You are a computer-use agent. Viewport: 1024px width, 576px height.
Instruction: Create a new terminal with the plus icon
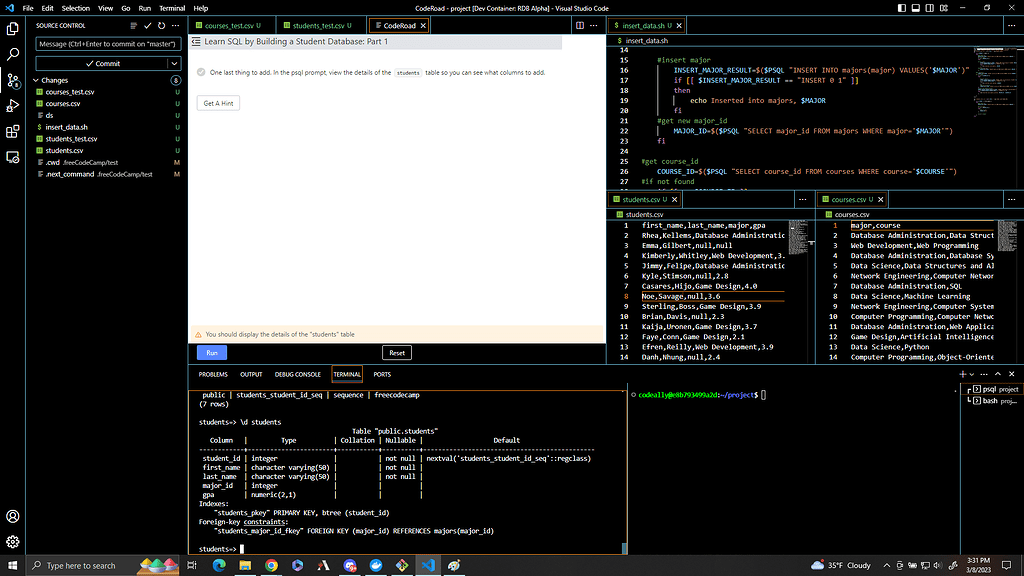963,374
